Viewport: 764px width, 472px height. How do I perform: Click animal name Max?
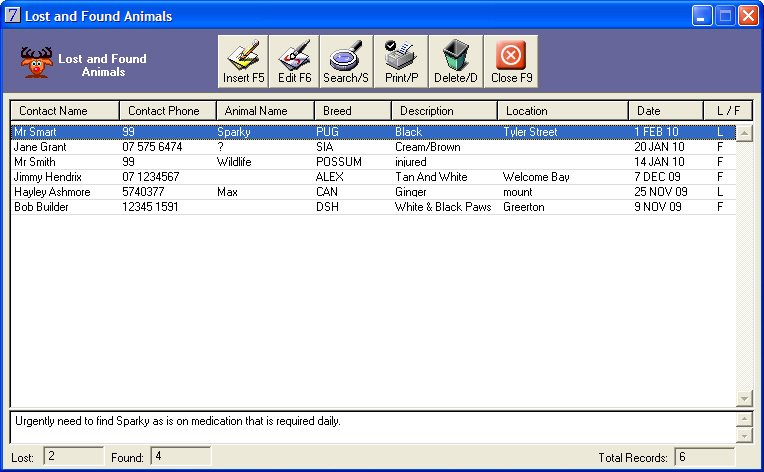pos(228,192)
